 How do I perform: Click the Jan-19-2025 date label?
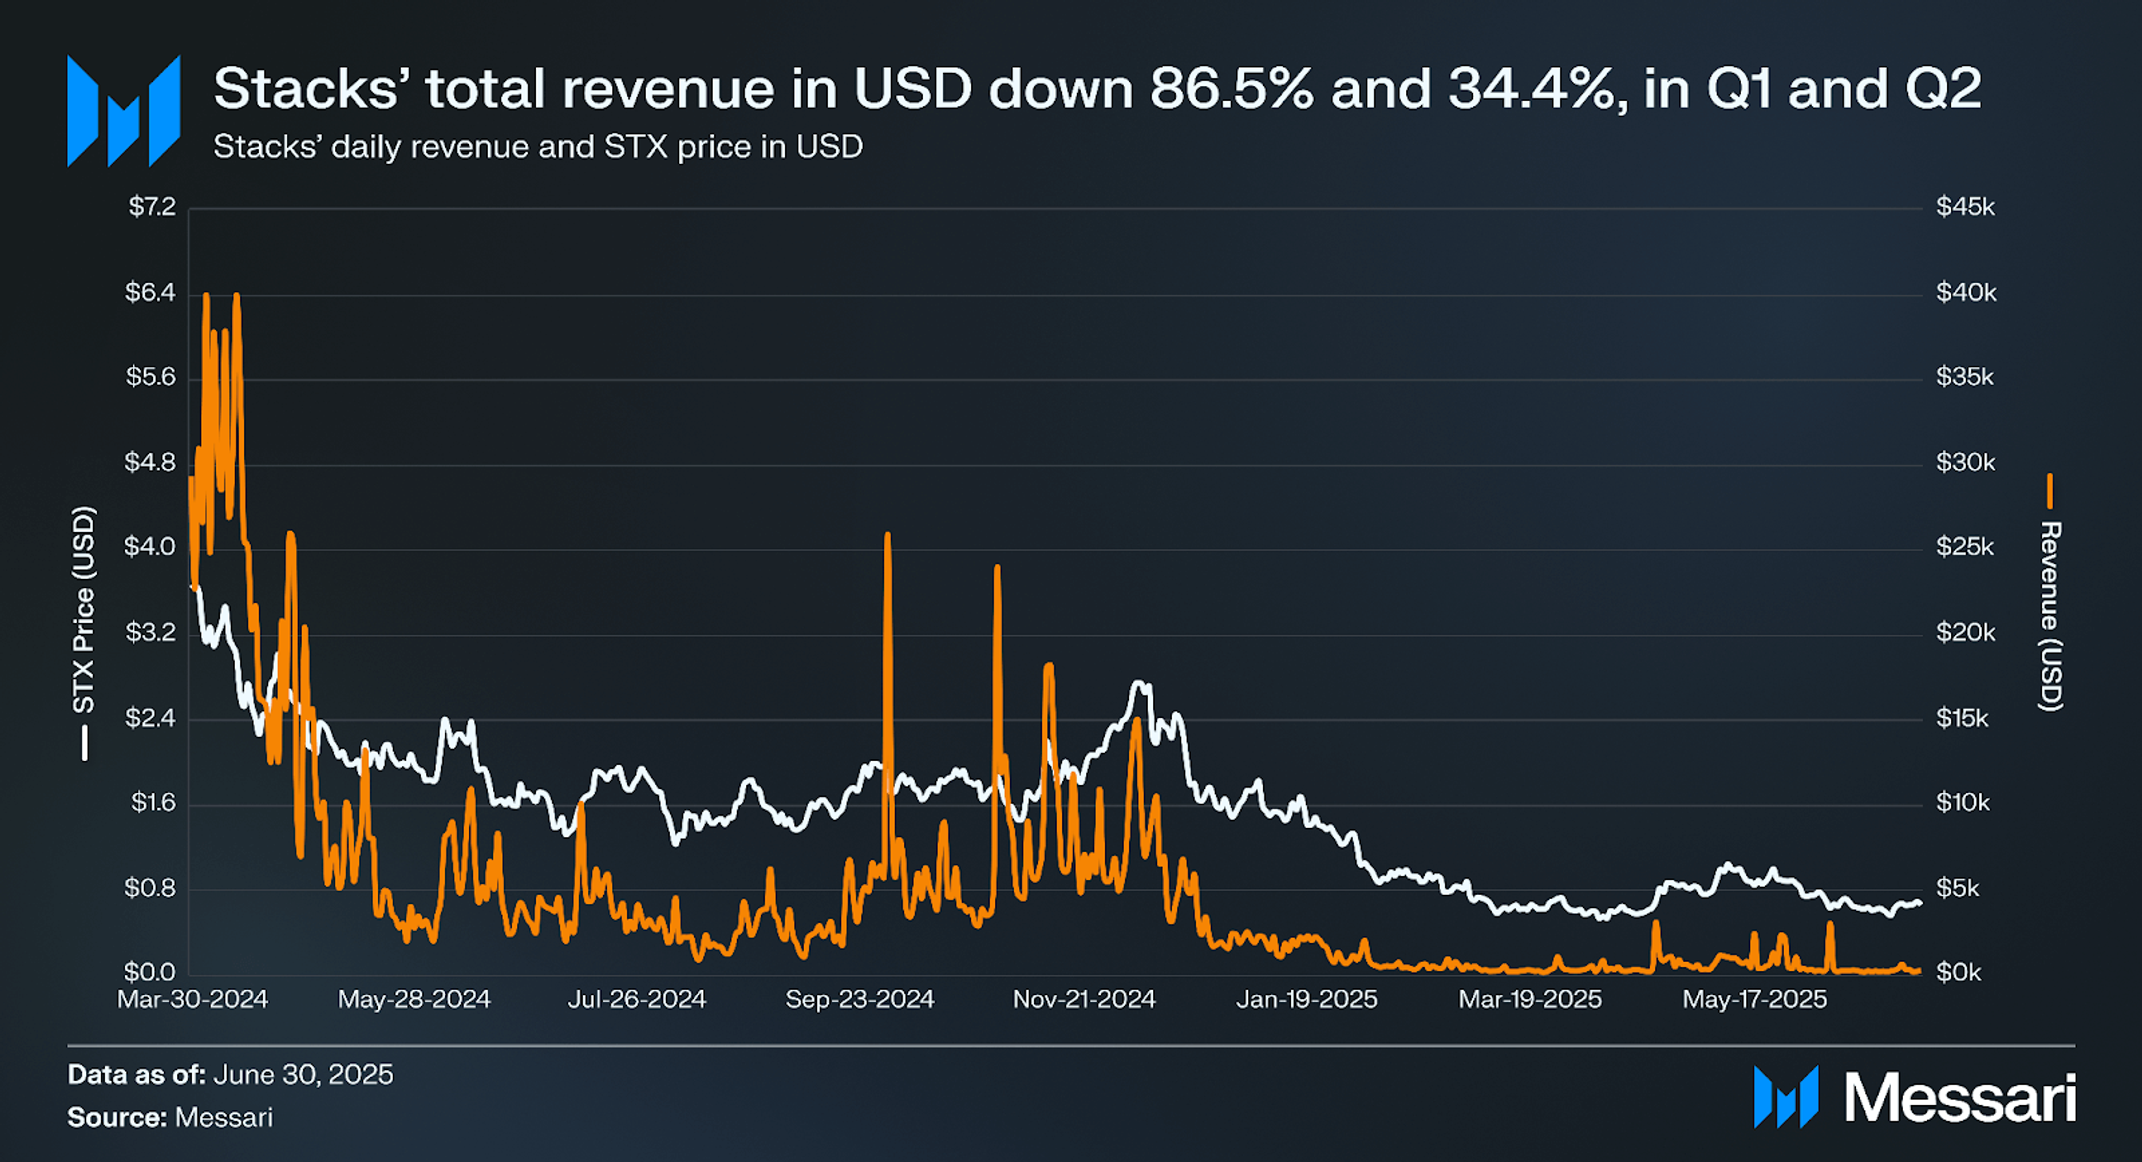click(x=1307, y=999)
